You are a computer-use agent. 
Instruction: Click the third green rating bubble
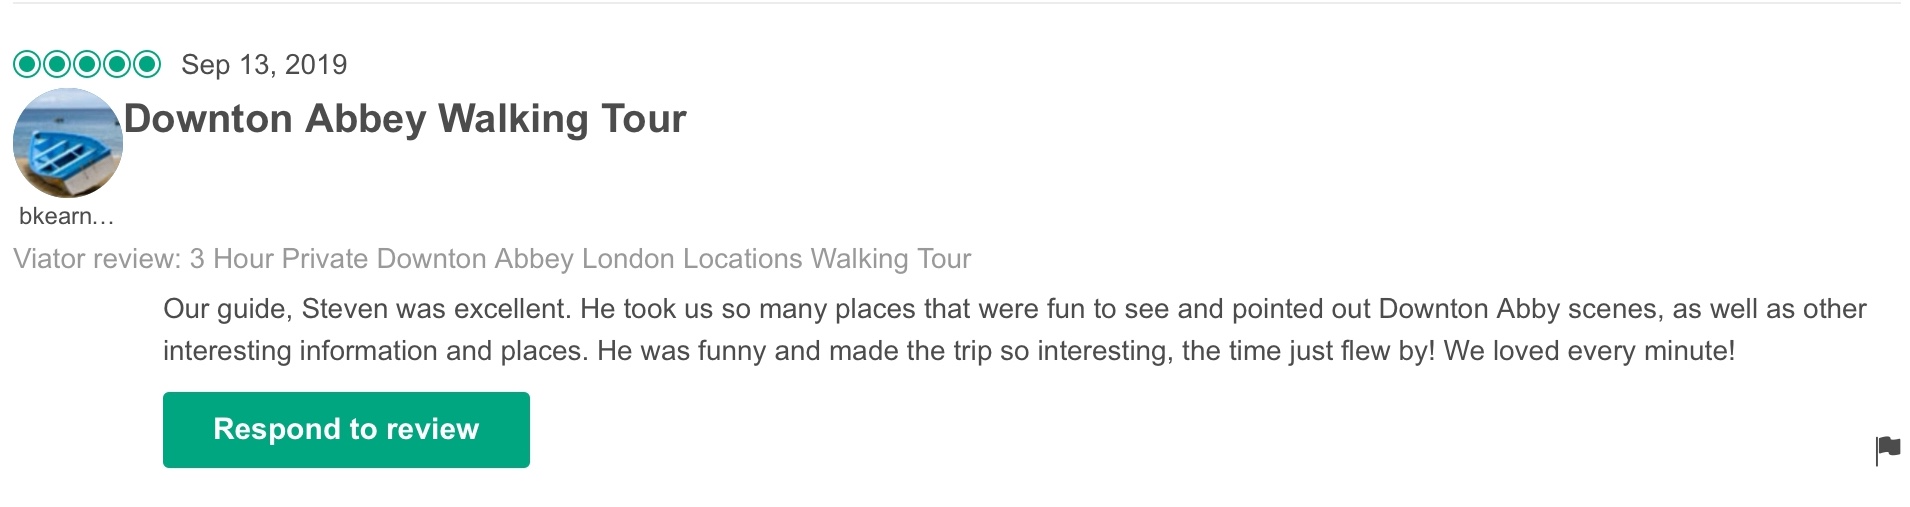coord(87,65)
